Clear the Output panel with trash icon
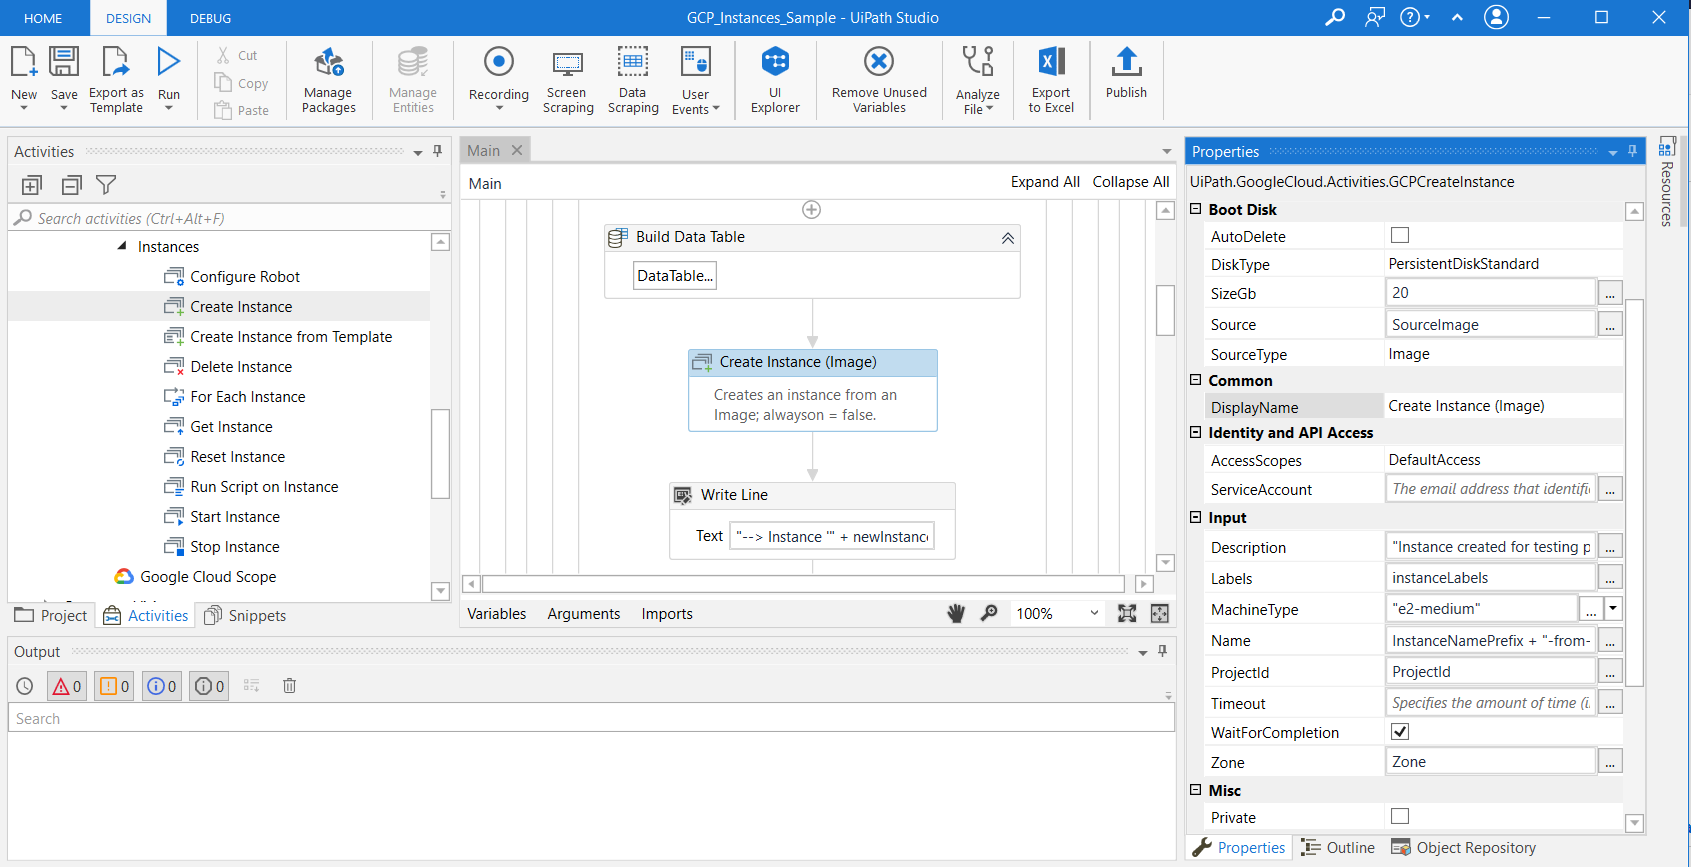The image size is (1691, 867). tap(289, 686)
